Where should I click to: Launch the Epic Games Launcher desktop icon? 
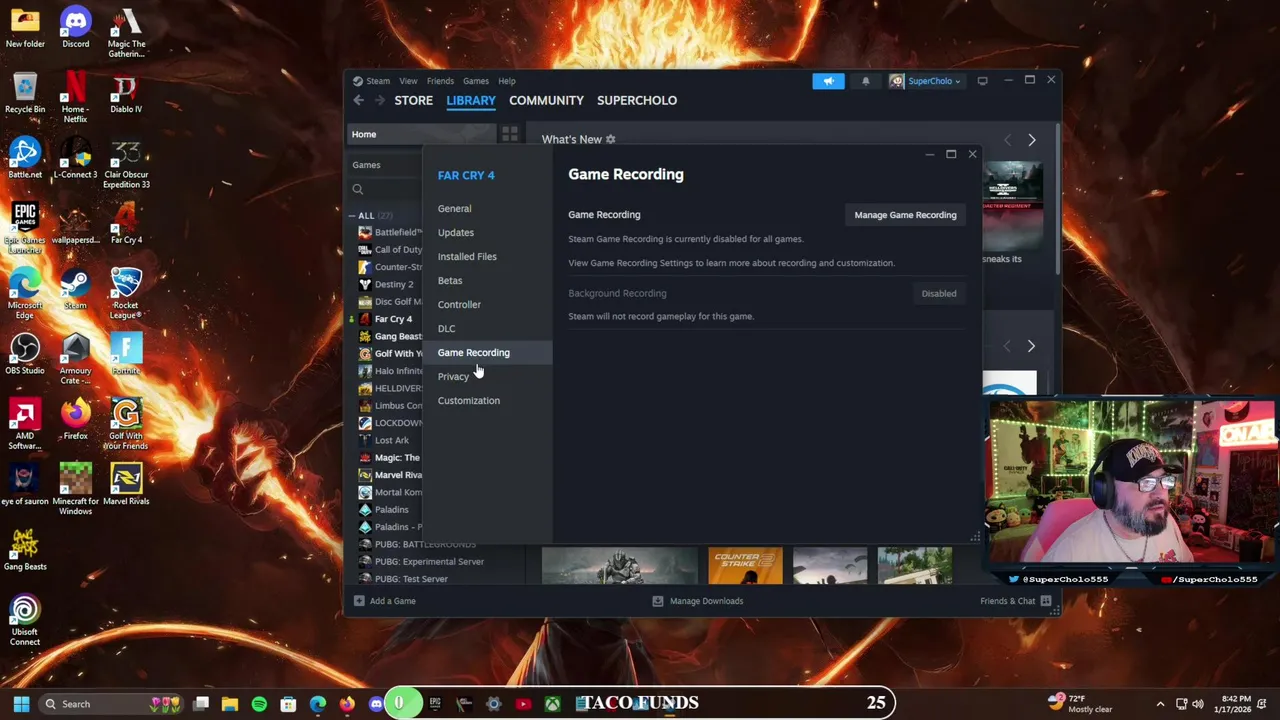click(25, 225)
